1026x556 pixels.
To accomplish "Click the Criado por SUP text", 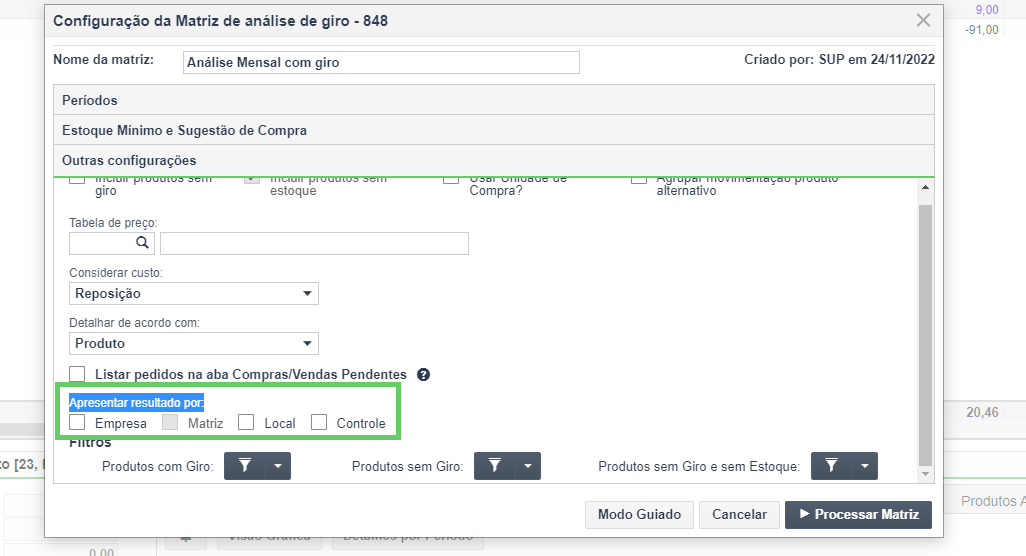I will pos(840,60).
